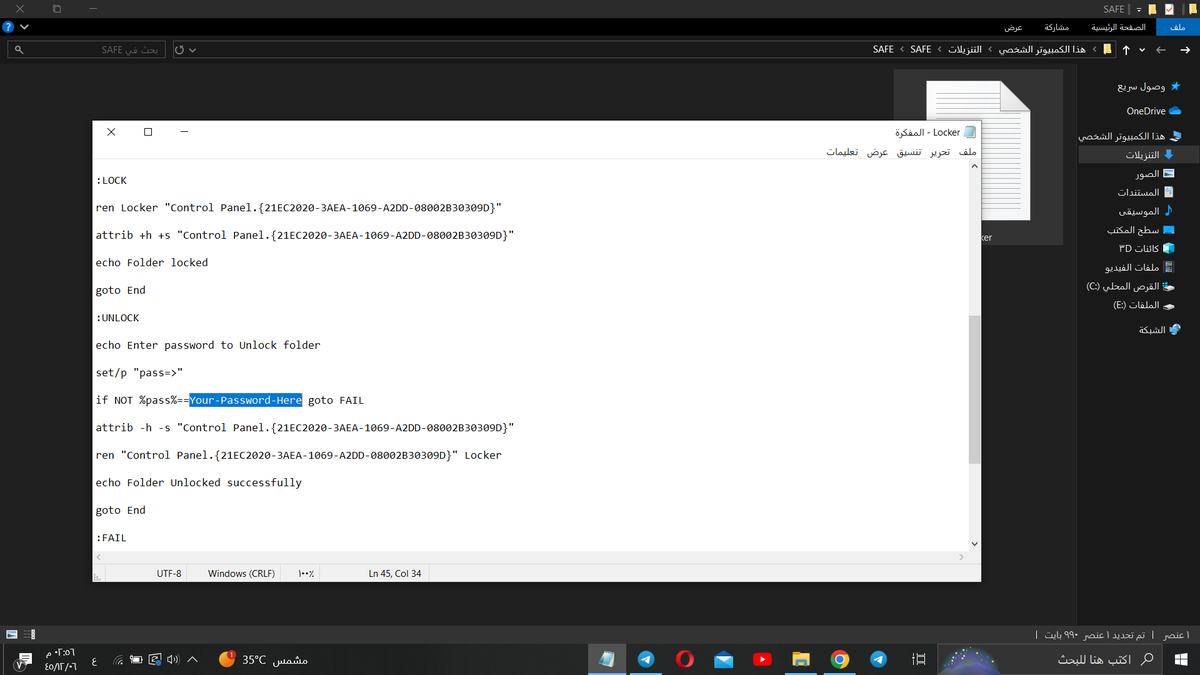
Task: Open the الصفحة الرئيسية ribbon tab in Explorer
Action: tap(1117, 27)
